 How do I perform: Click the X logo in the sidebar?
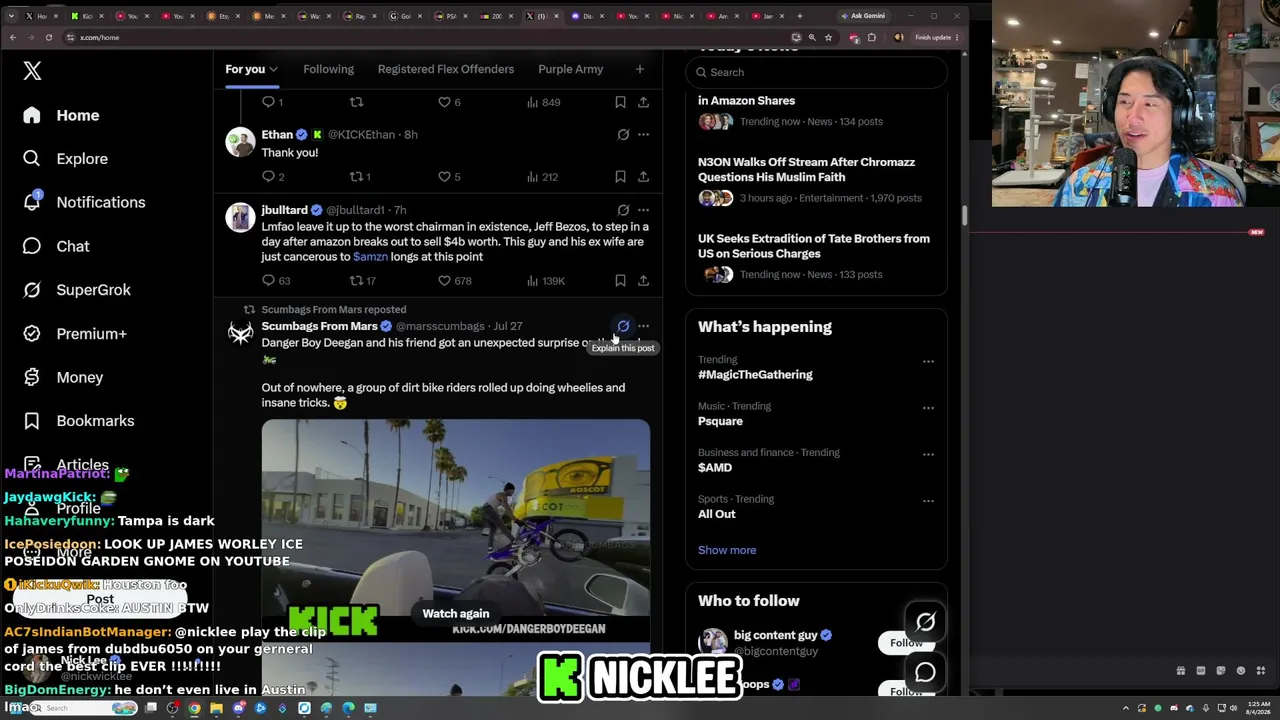(32, 71)
